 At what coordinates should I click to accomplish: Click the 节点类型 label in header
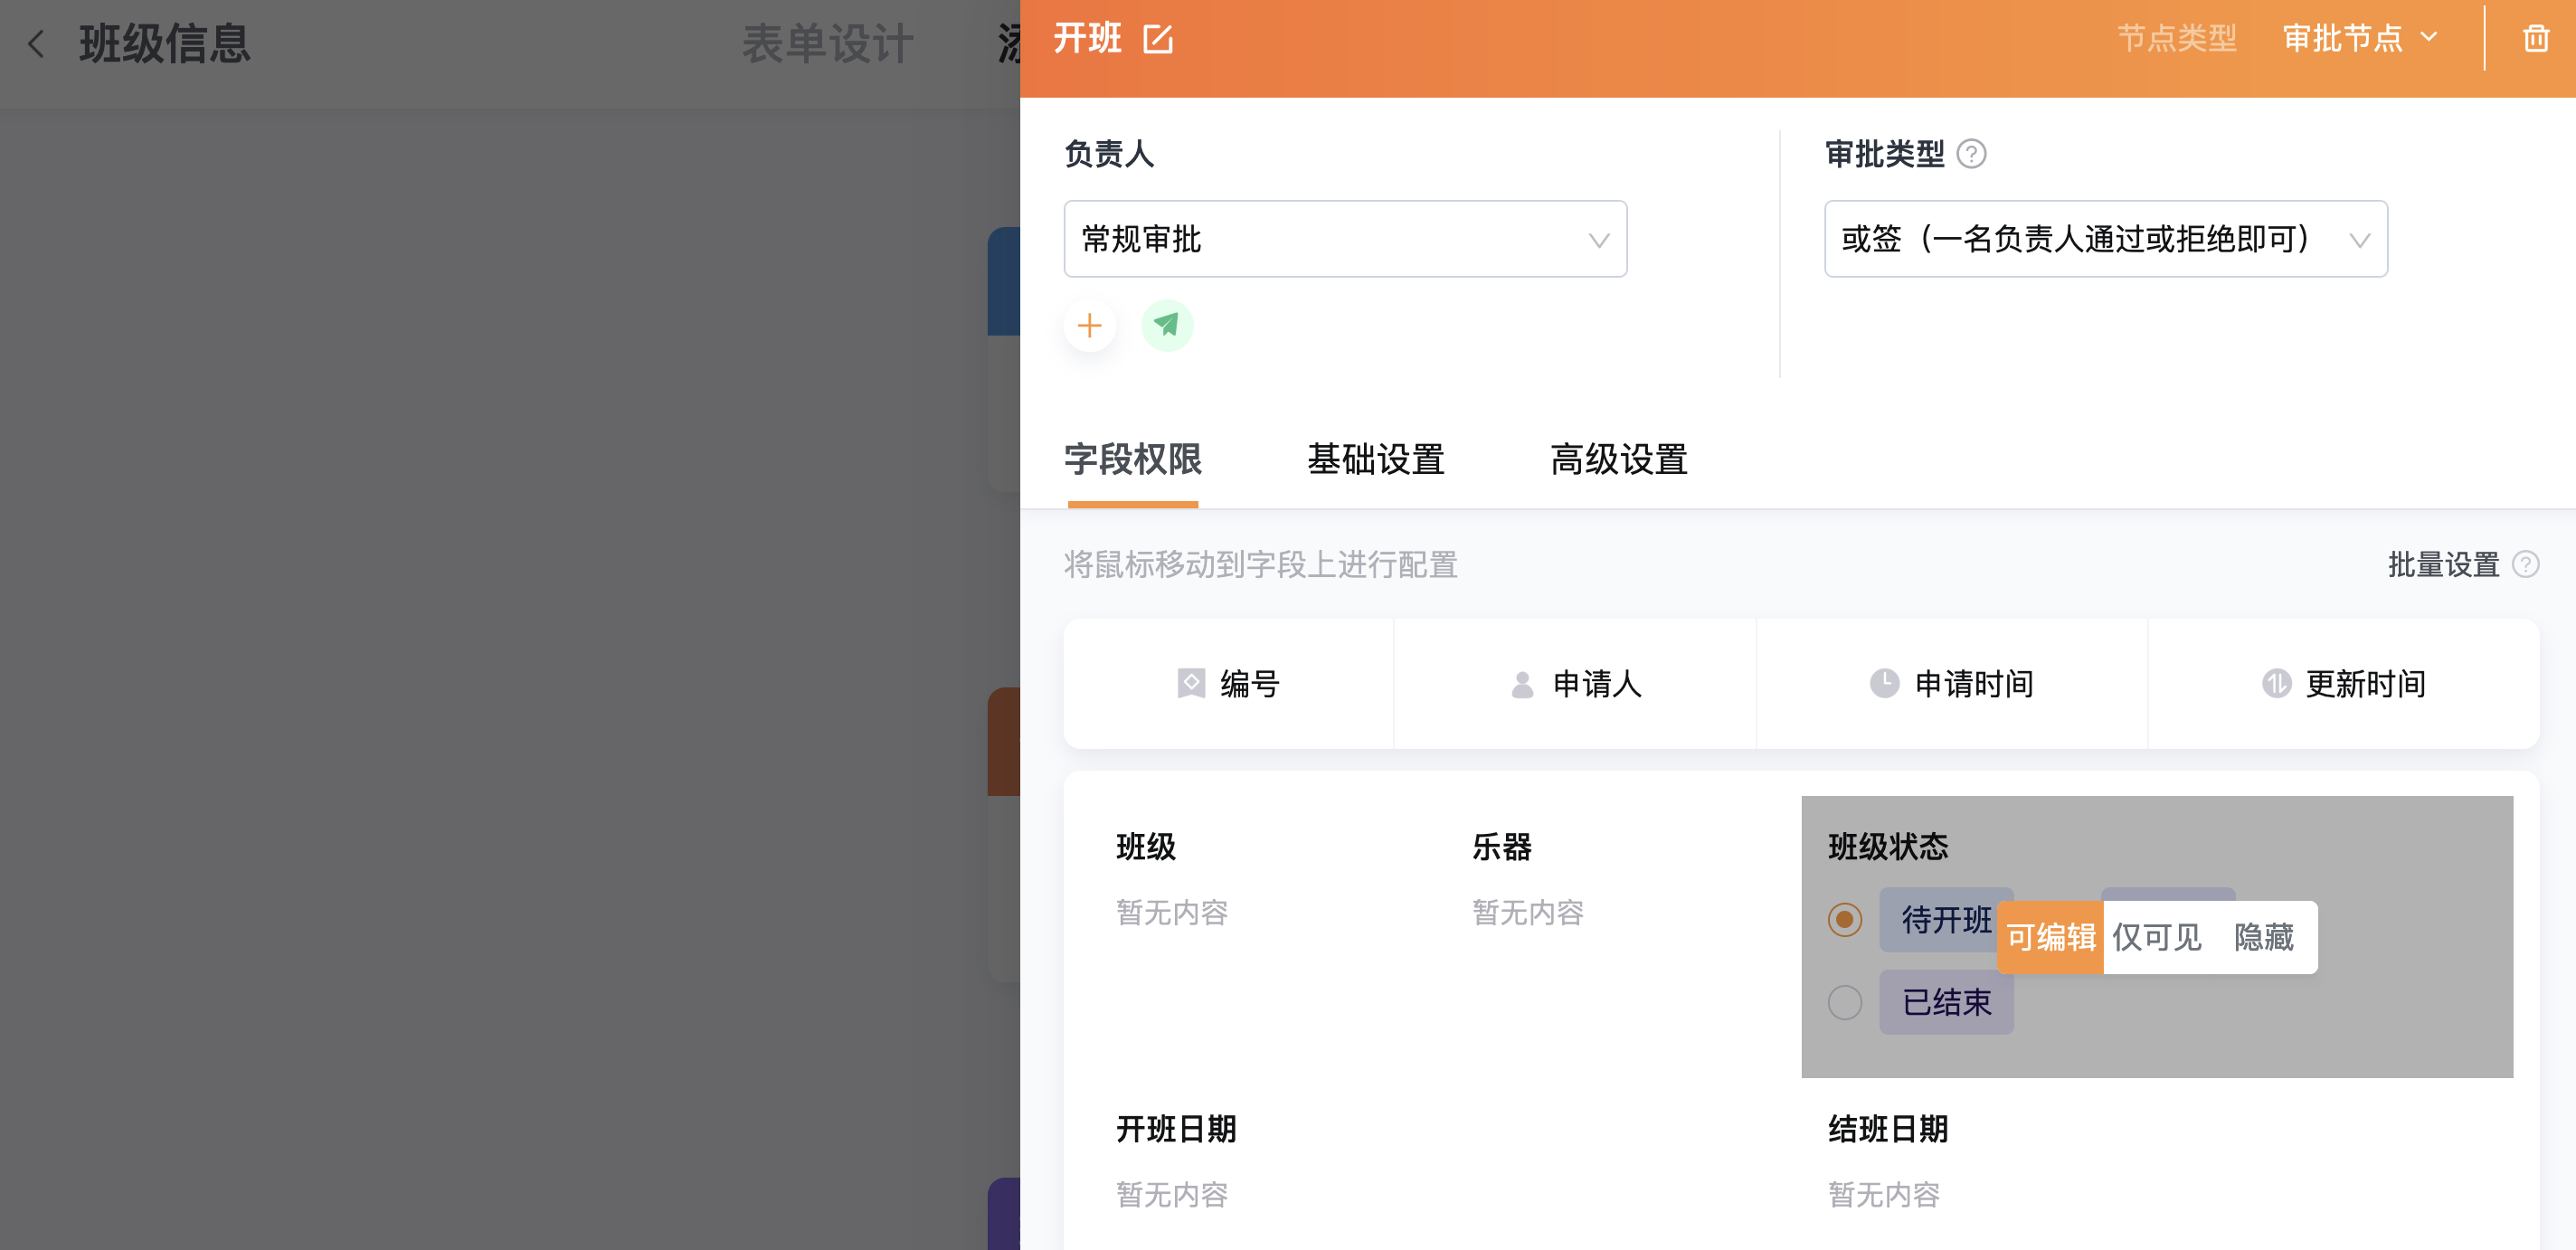[2177, 39]
